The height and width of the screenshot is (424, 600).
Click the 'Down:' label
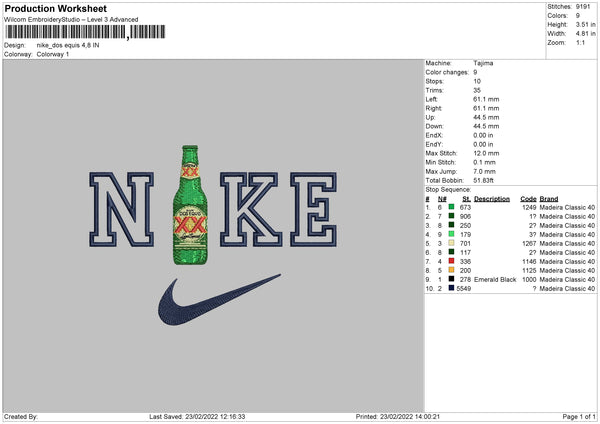click(434, 126)
